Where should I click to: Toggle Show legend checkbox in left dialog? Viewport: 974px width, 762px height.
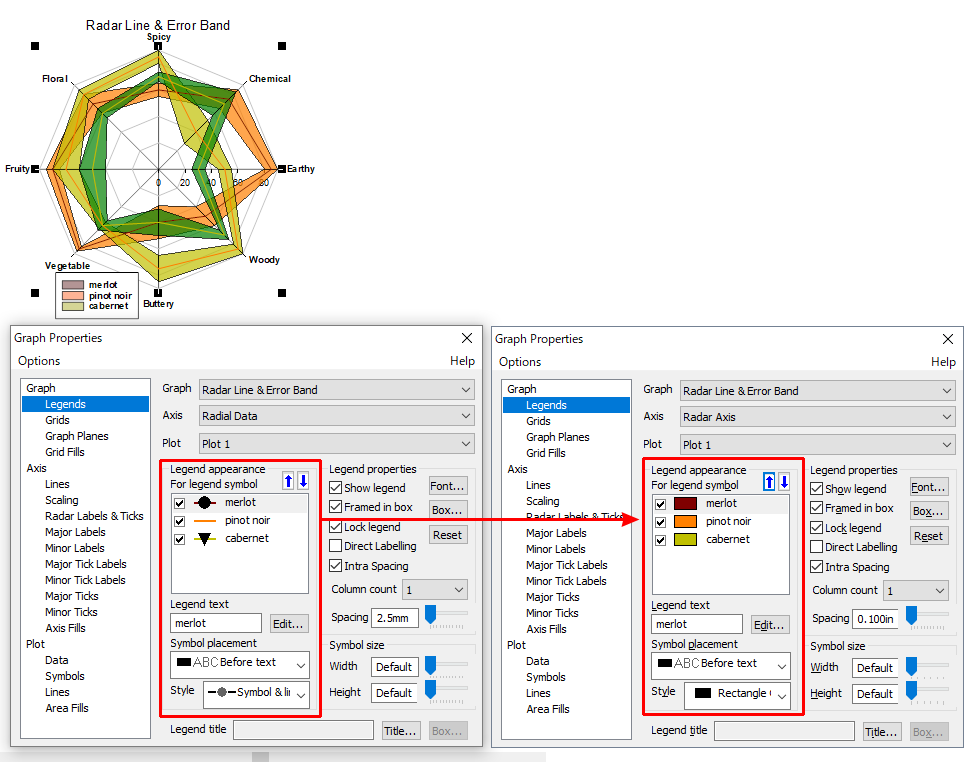(336, 488)
